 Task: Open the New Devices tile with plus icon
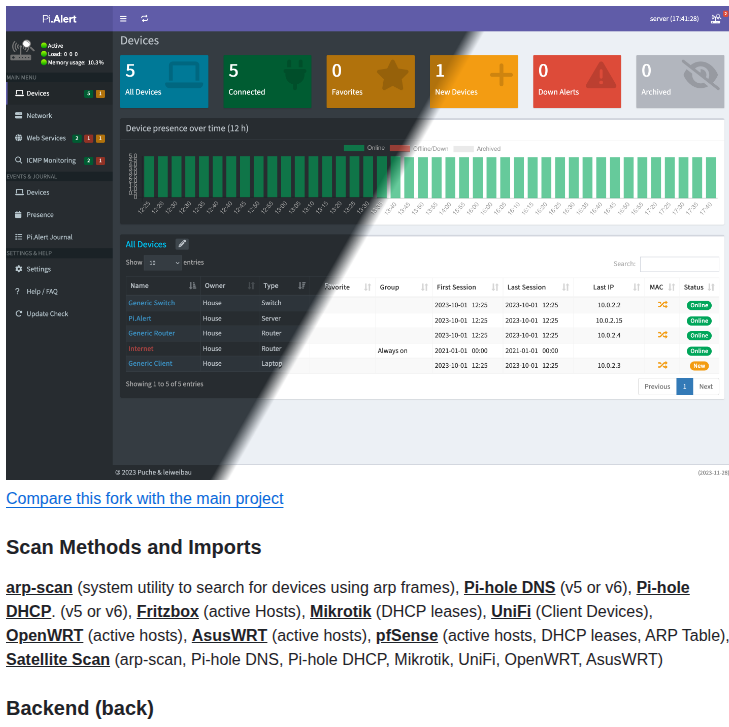click(x=474, y=81)
